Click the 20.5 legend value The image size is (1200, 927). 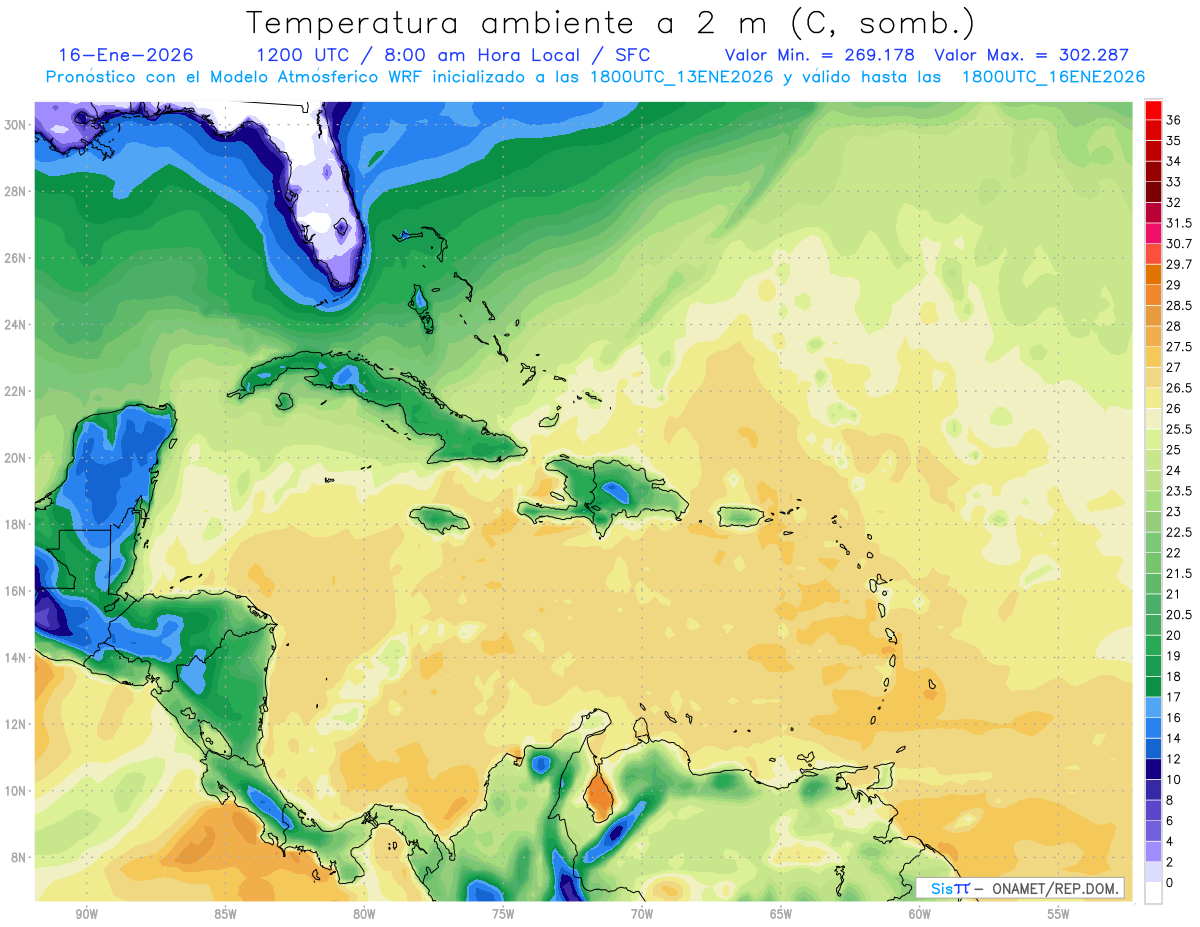1178,615
